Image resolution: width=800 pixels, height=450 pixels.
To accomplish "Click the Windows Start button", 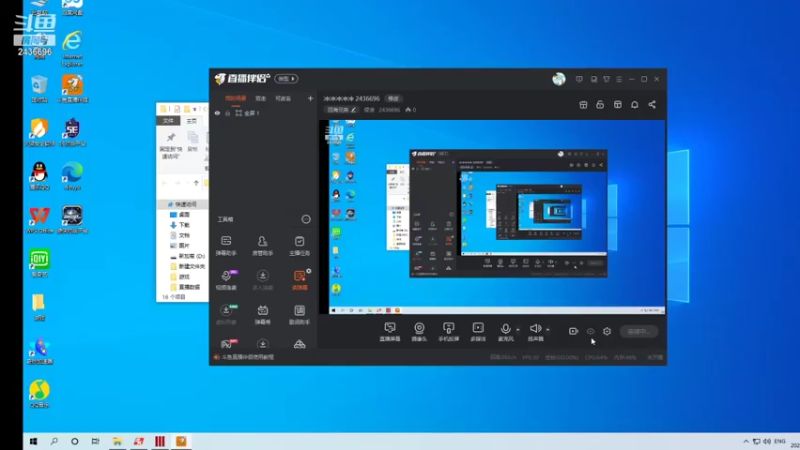I will (x=34, y=441).
